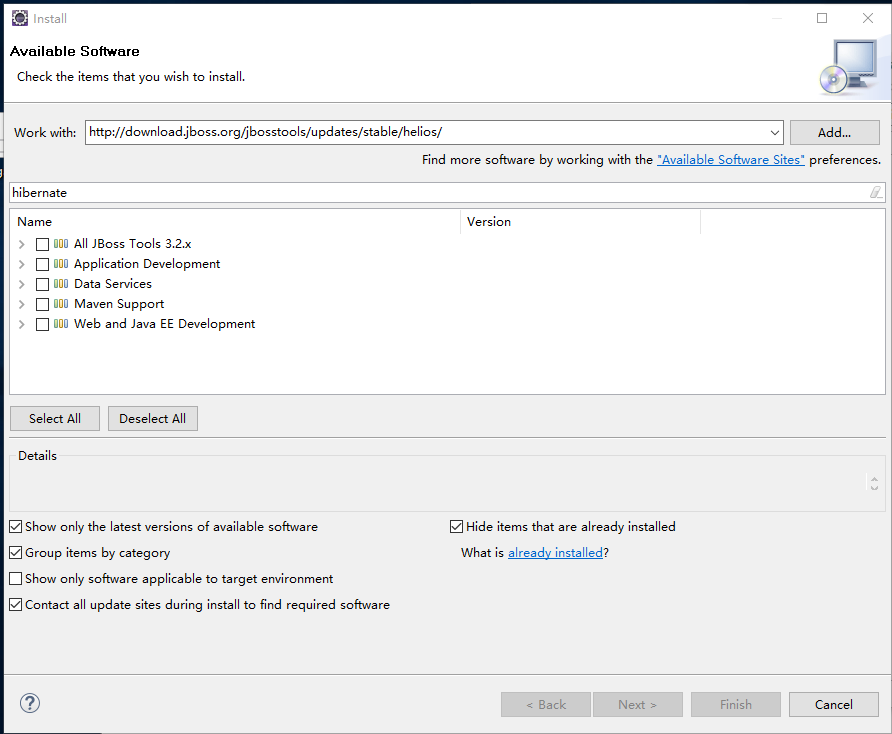The width and height of the screenshot is (892, 734).
Task: Clear the hibernate filter text with eraser icon
Action: [x=876, y=192]
